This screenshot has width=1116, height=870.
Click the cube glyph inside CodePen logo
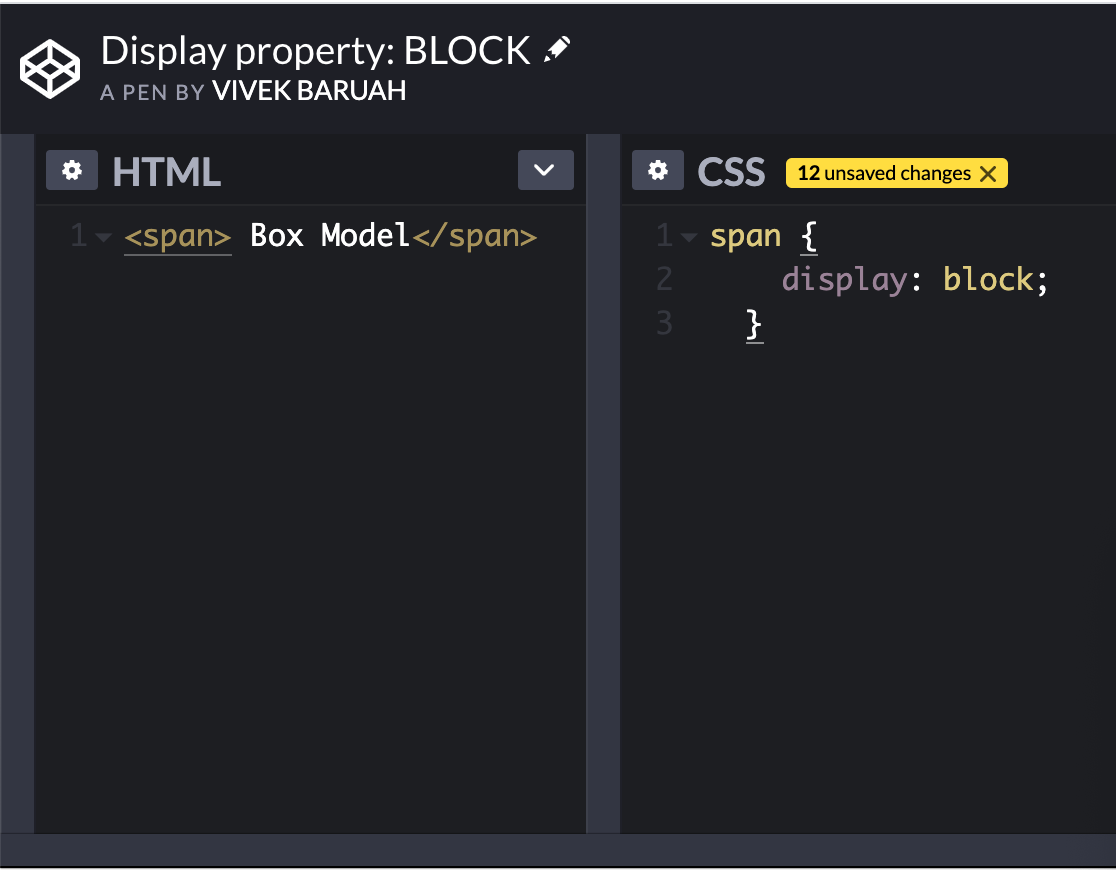tap(49, 68)
